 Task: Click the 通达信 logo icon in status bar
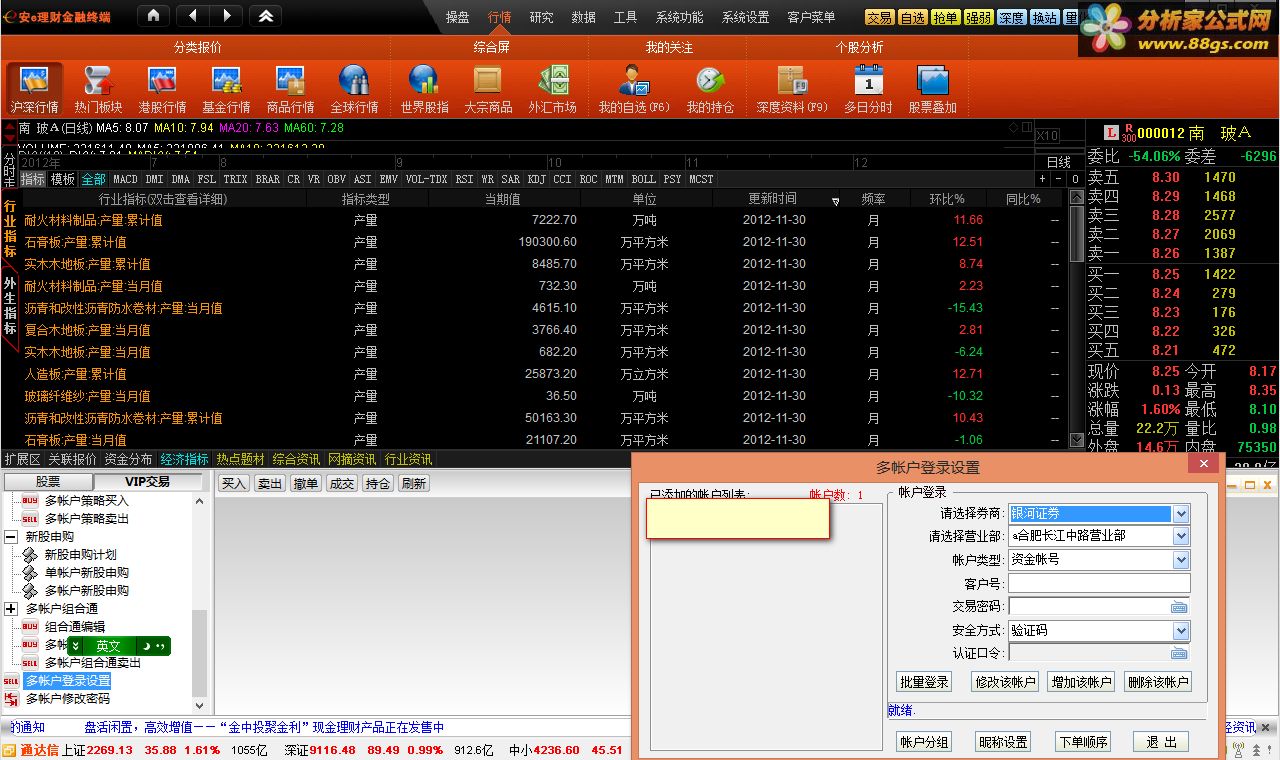click(9, 750)
